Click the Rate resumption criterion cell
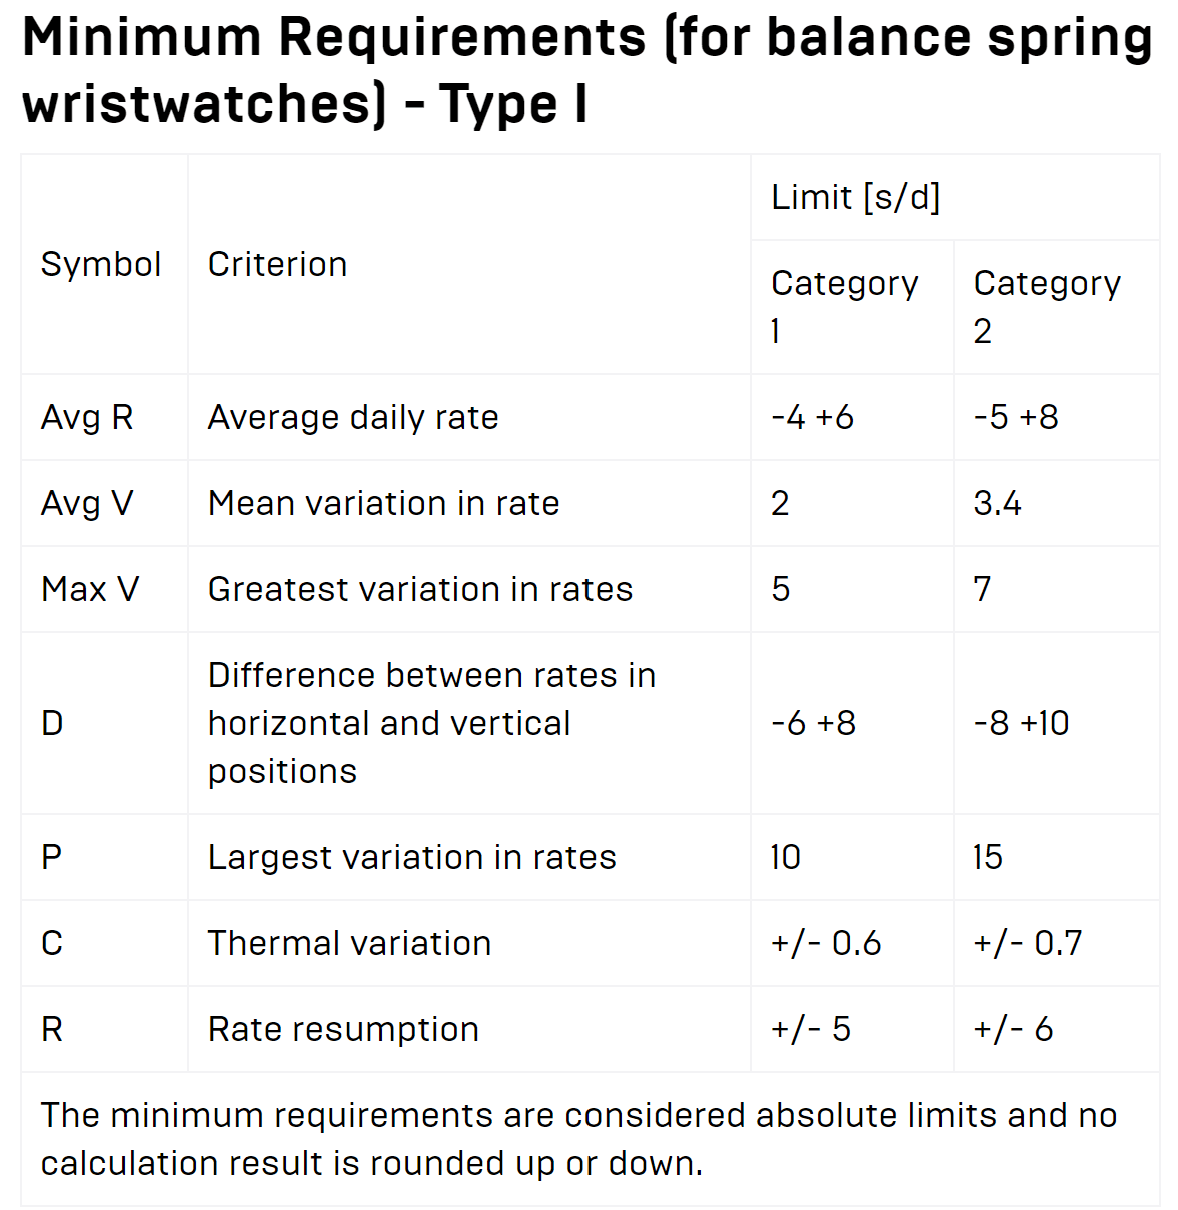 tap(343, 1029)
